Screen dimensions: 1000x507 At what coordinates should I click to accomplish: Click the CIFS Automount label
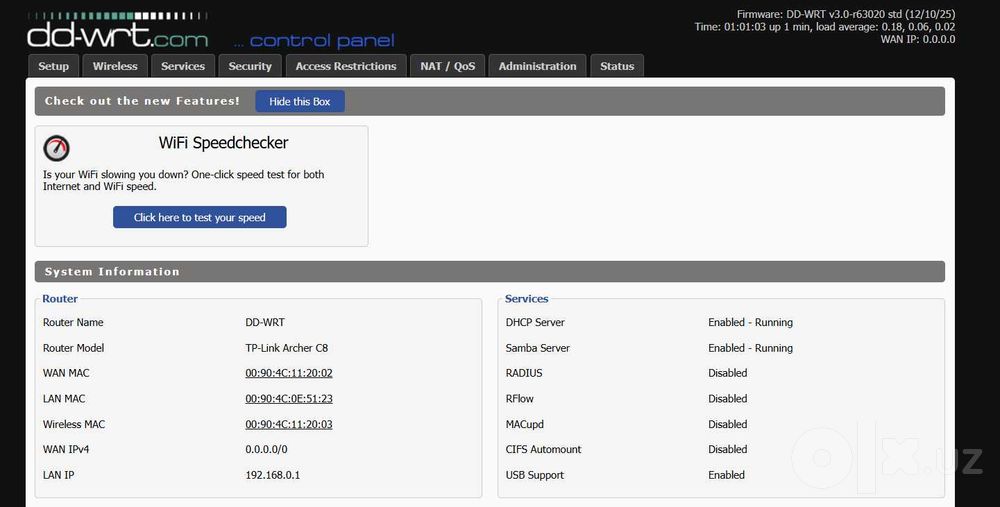coord(543,449)
